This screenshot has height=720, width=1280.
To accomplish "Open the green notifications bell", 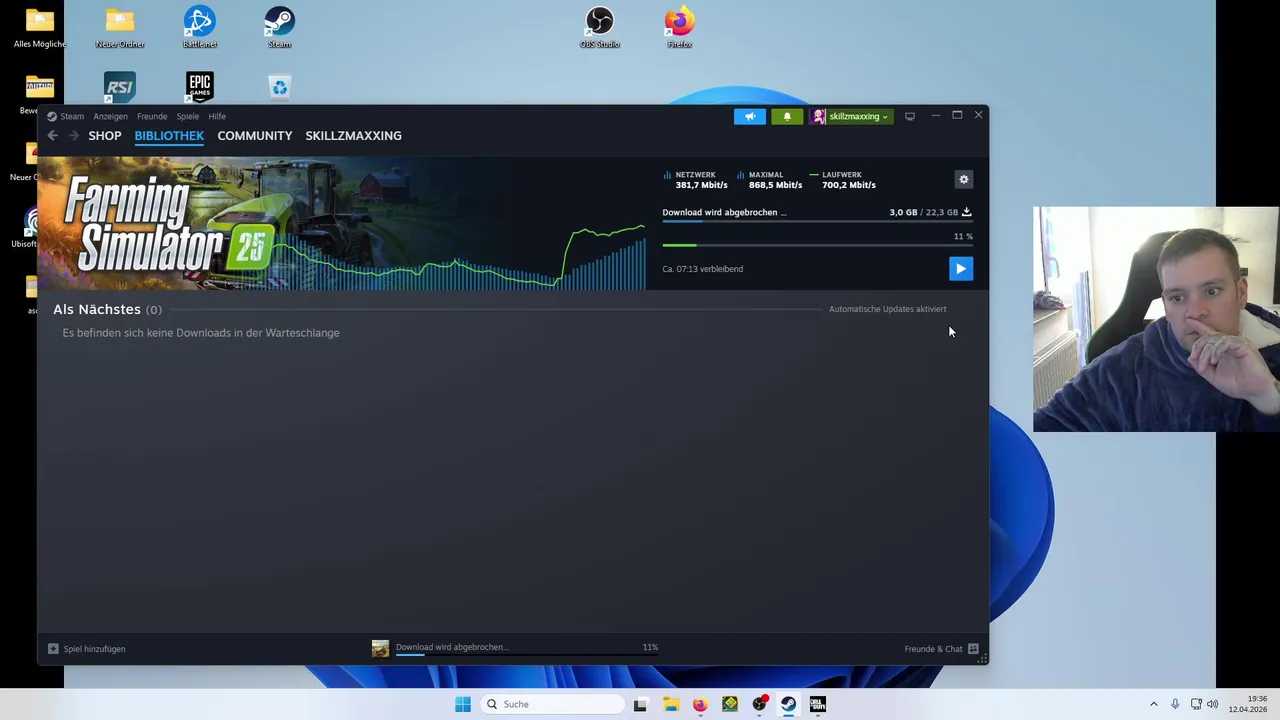I will coord(787,116).
